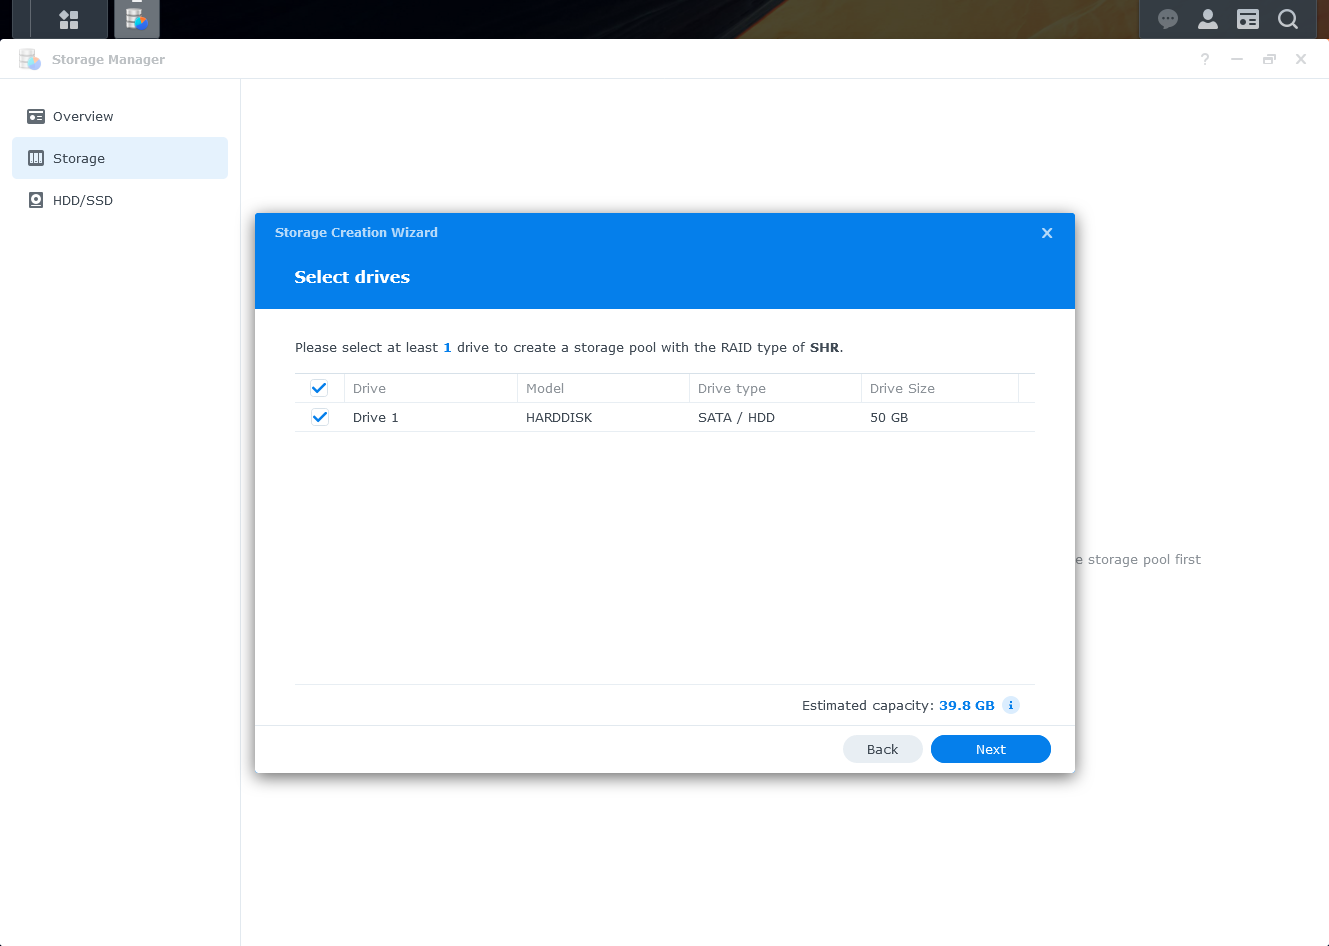
Task: Click the Storage Manager help question mark
Action: pos(1205,60)
